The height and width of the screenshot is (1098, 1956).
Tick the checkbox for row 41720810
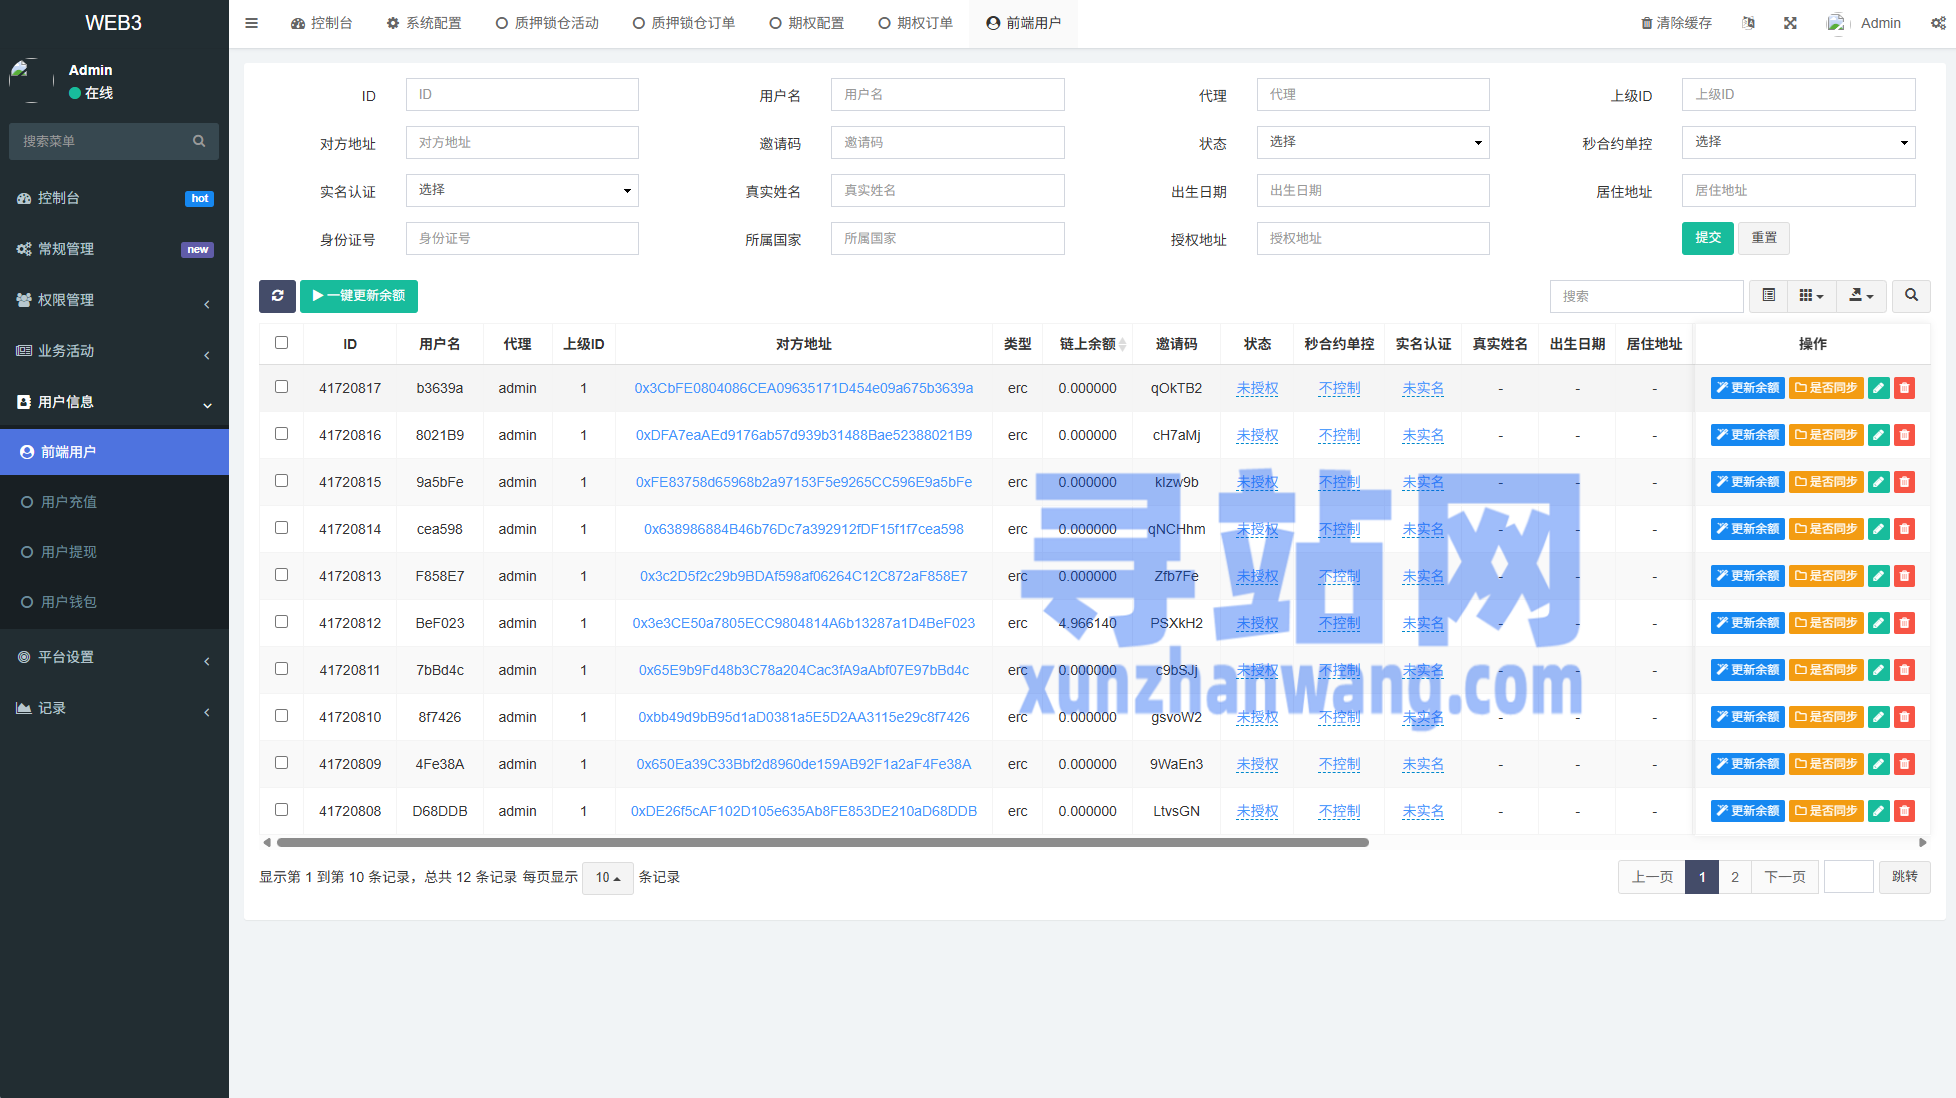point(281,716)
